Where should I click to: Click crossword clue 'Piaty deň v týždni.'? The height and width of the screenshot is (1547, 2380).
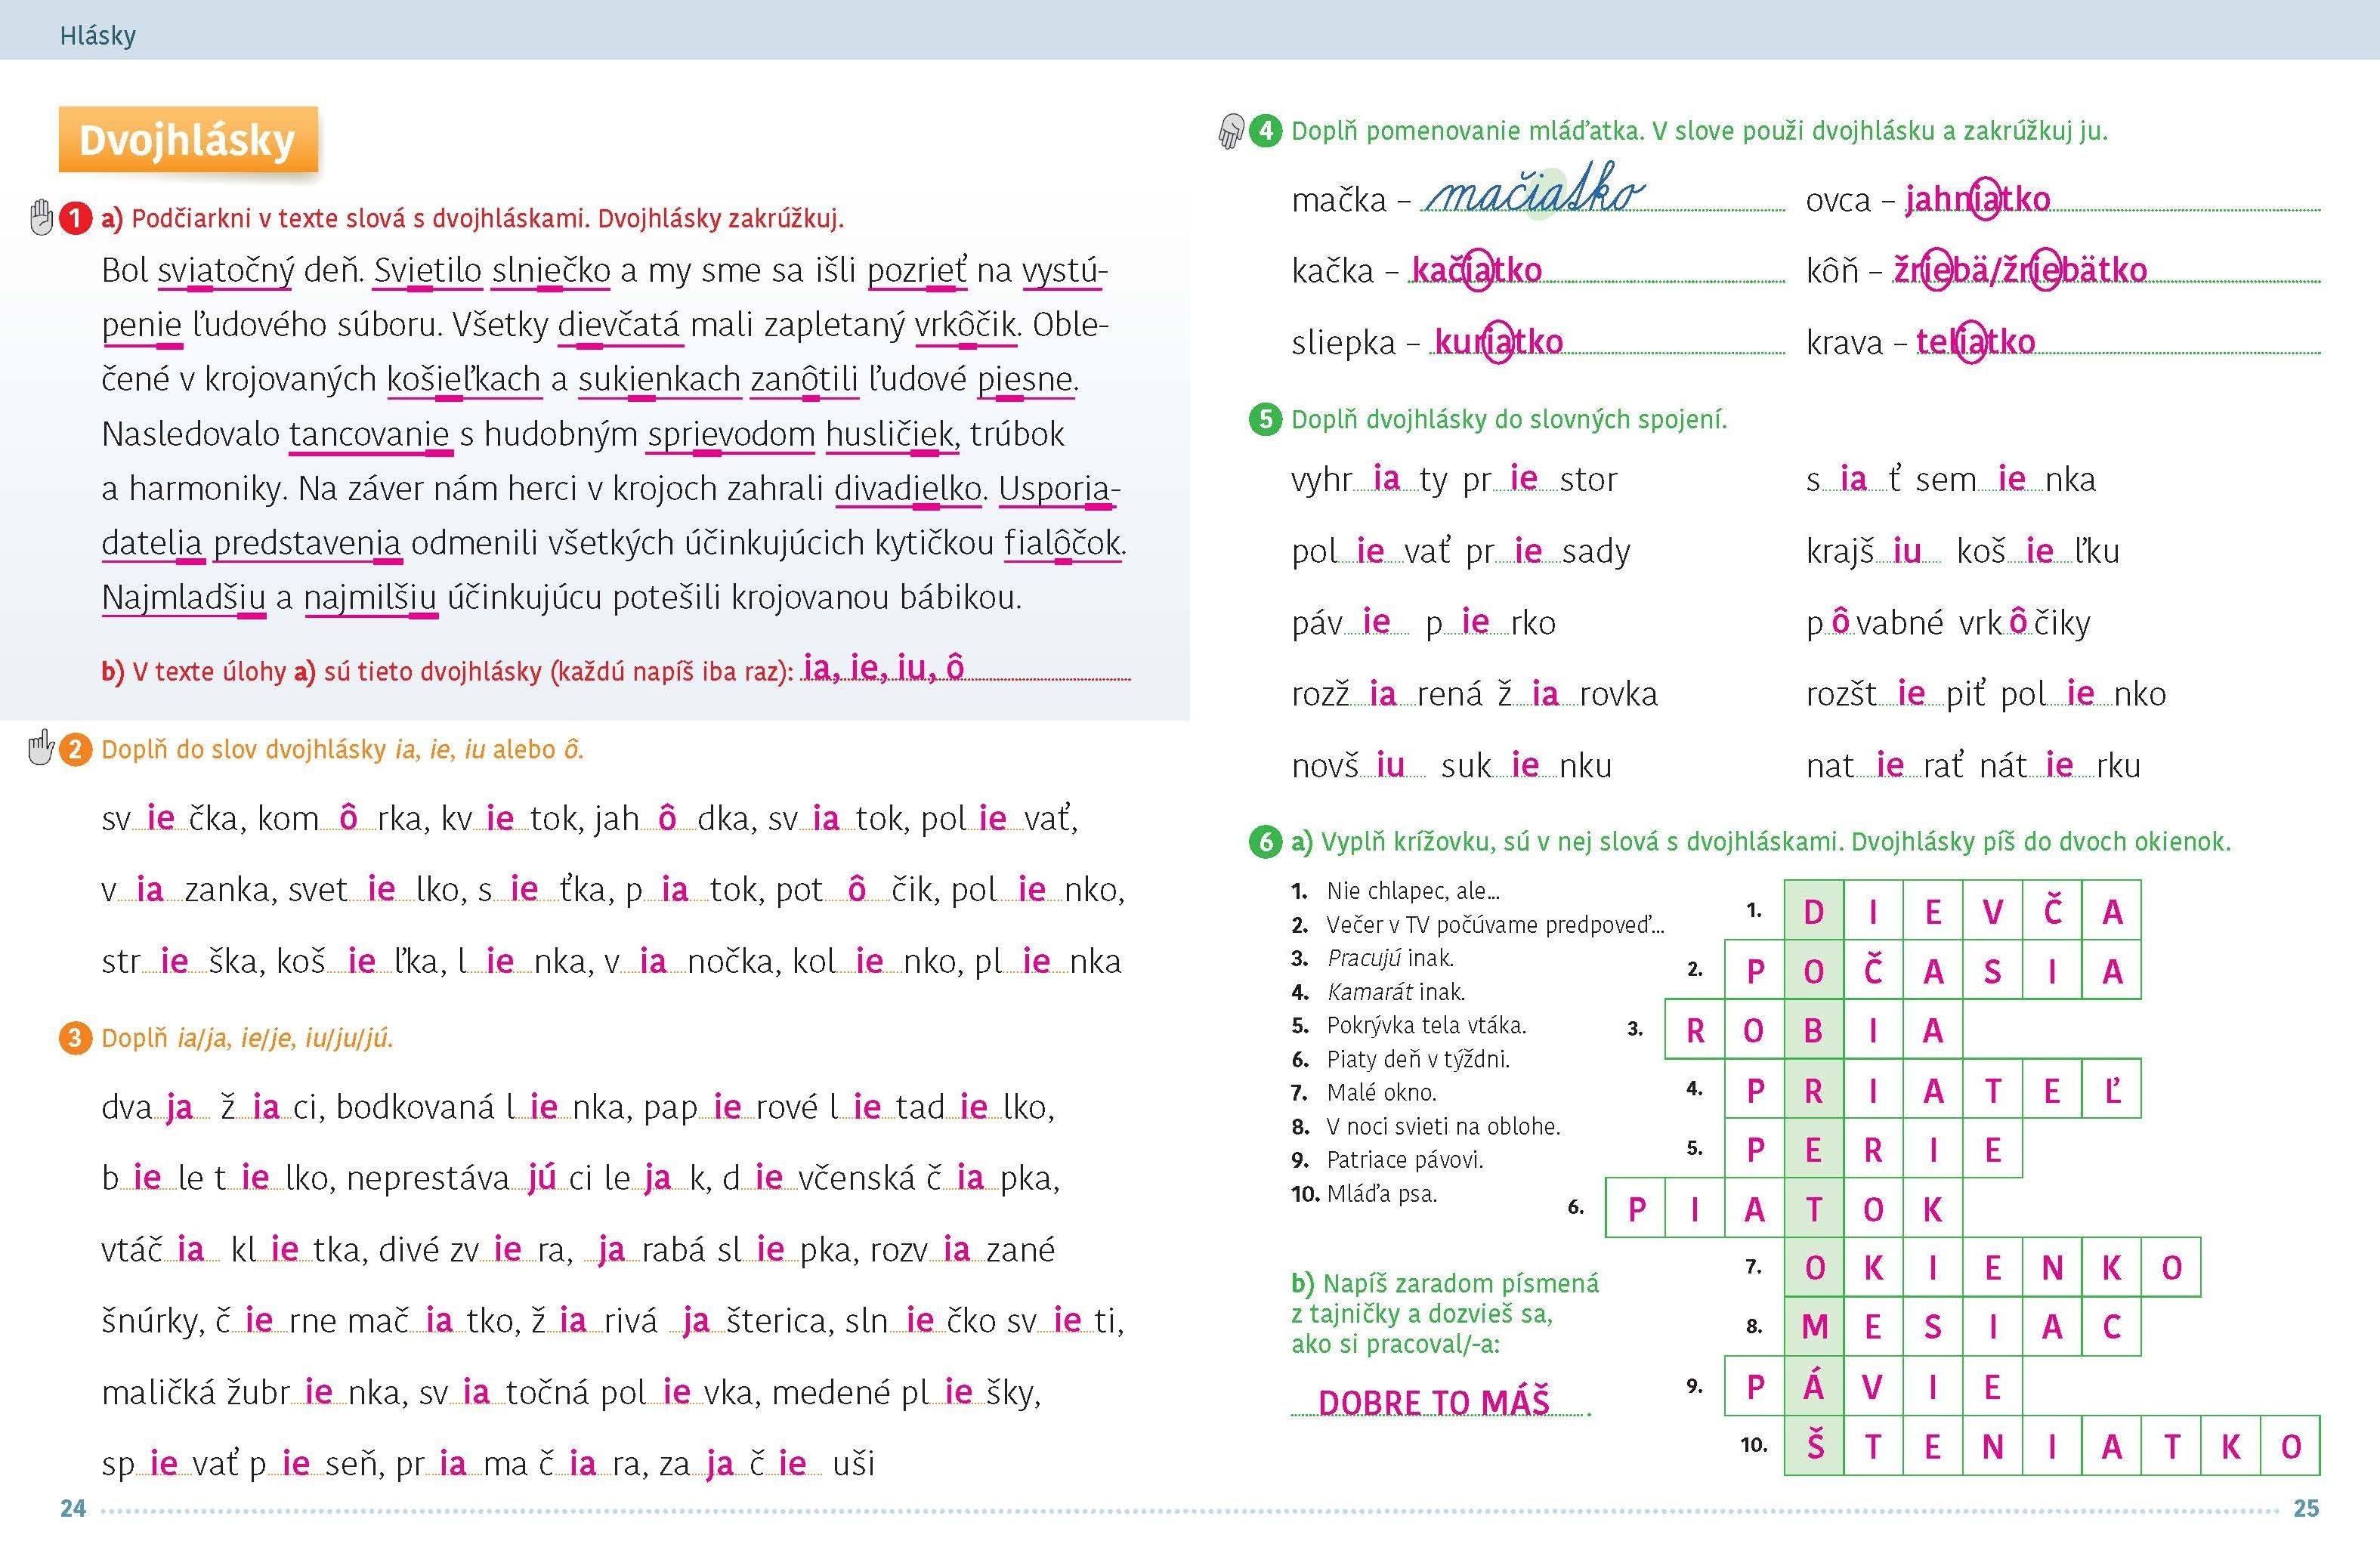pyautogui.click(x=1418, y=1059)
